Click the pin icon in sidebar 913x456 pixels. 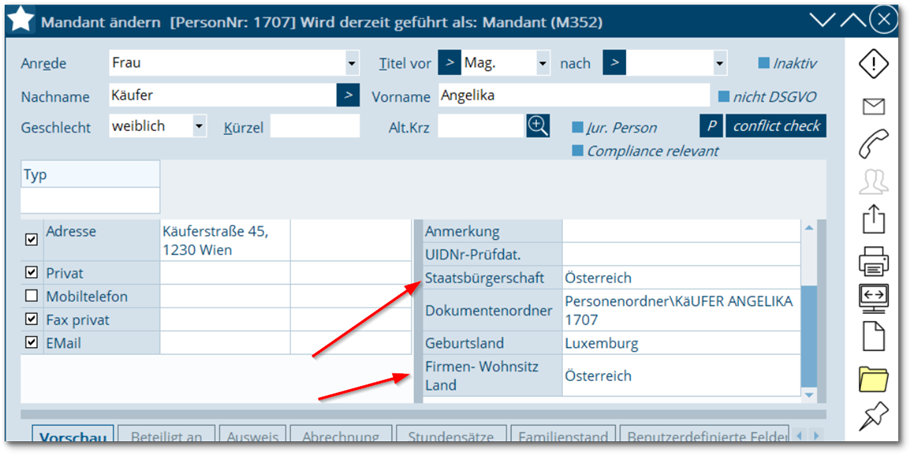pos(874,421)
